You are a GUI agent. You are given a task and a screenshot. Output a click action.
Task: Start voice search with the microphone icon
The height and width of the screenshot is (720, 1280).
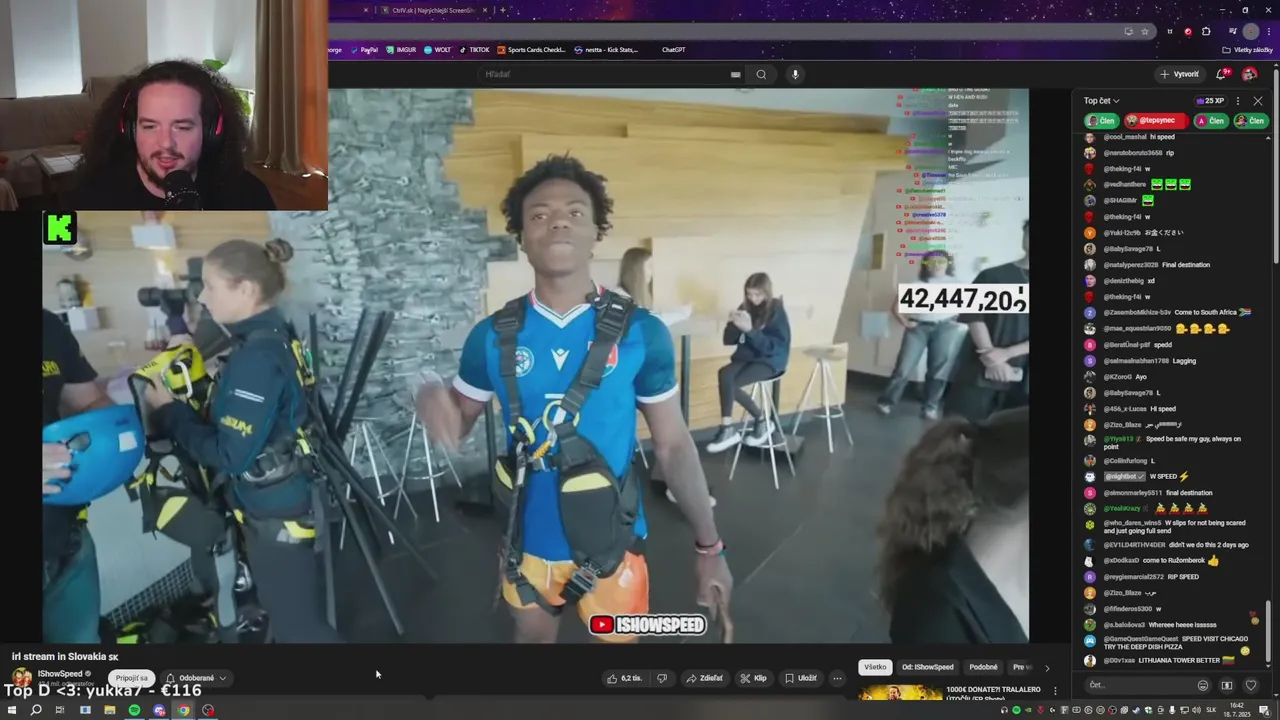click(795, 74)
